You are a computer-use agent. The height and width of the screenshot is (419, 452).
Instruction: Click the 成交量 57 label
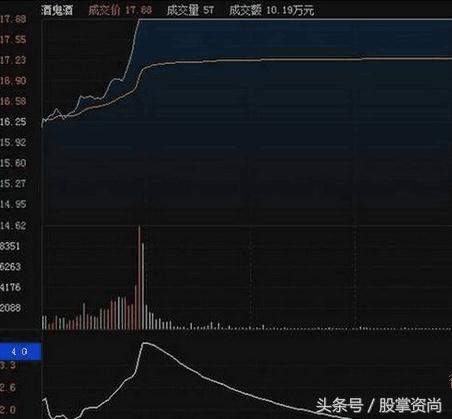(x=190, y=10)
